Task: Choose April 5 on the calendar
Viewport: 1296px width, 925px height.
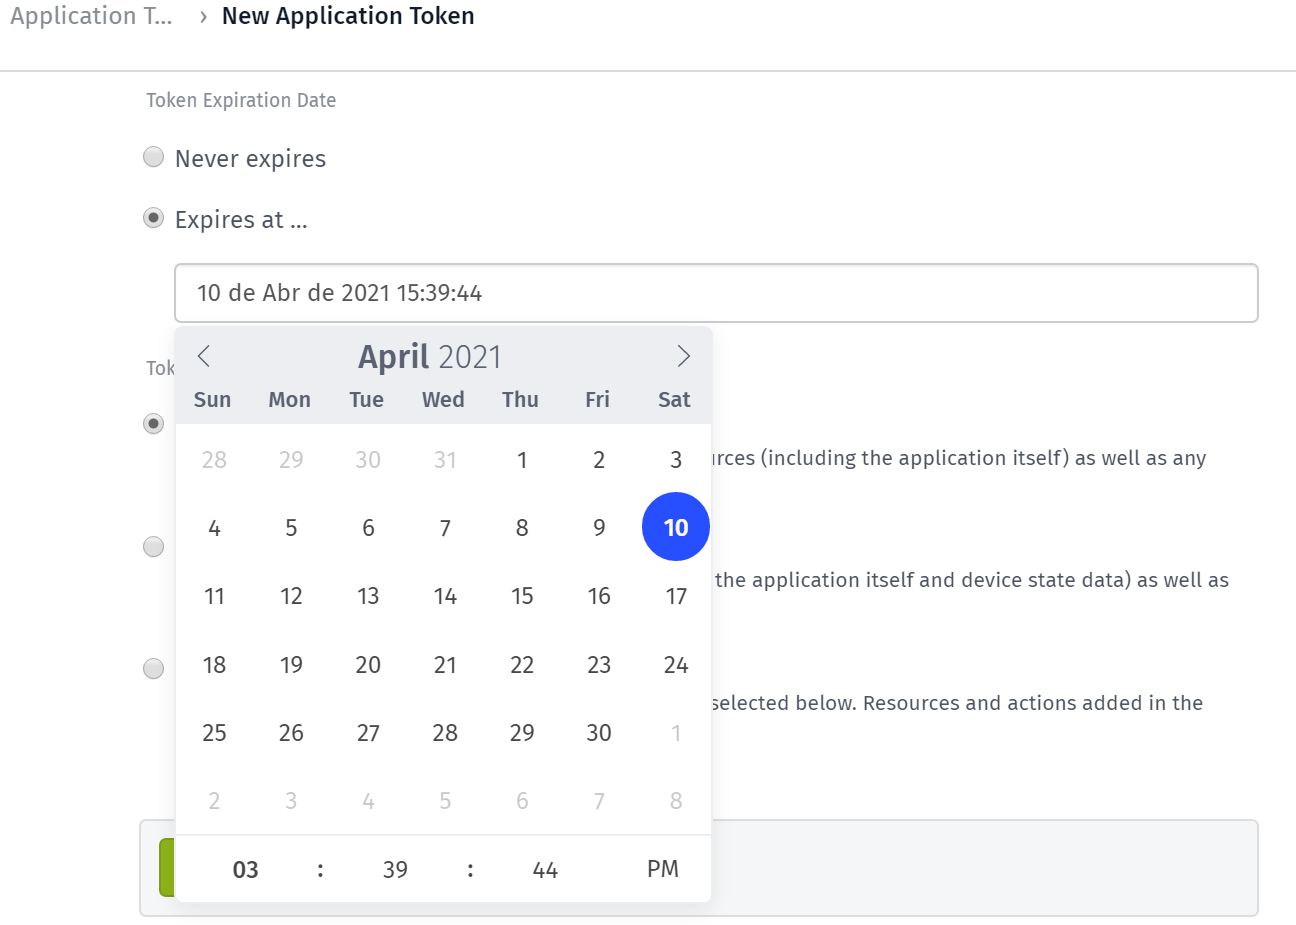Action: [291, 528]
